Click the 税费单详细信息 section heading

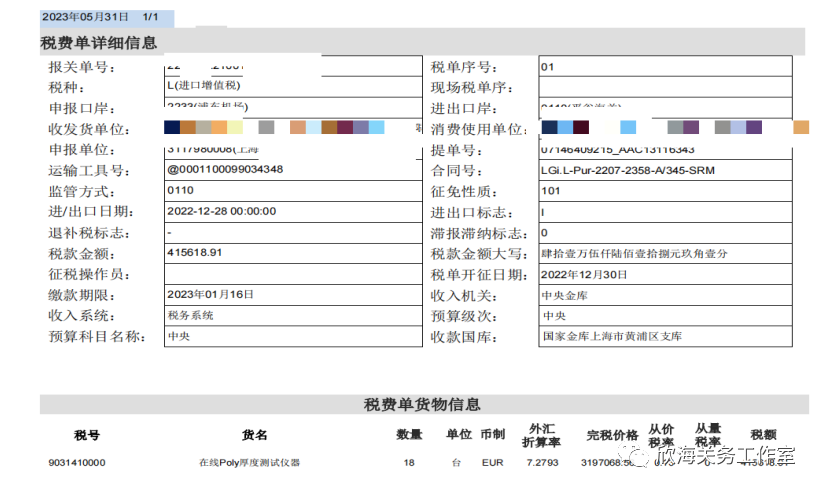pos(99,42)
